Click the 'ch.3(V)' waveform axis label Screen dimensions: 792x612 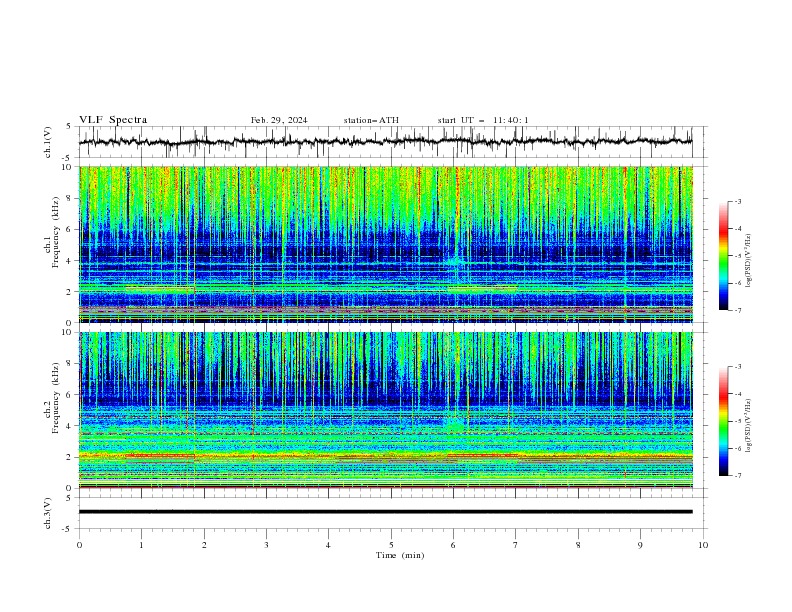[x=47, y=513]
